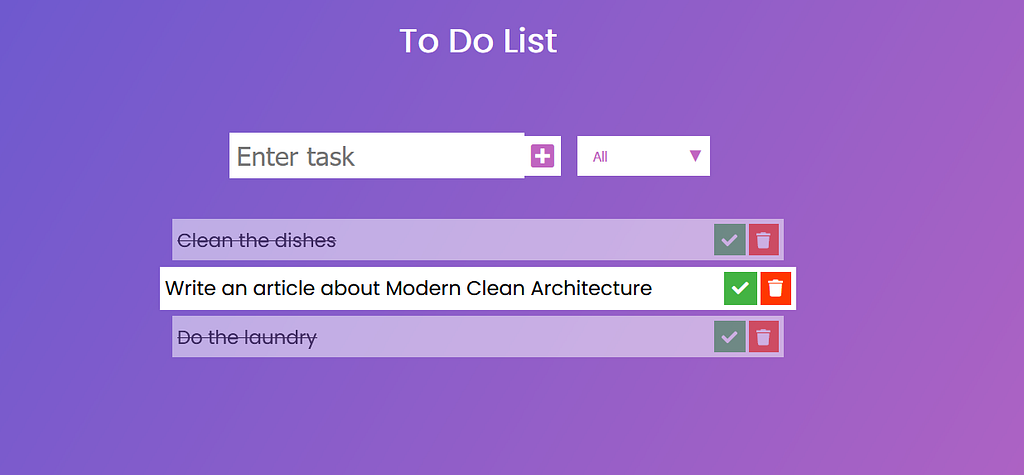Add a new task with the plus icon
1024x475 pixels.
(542, 156)
